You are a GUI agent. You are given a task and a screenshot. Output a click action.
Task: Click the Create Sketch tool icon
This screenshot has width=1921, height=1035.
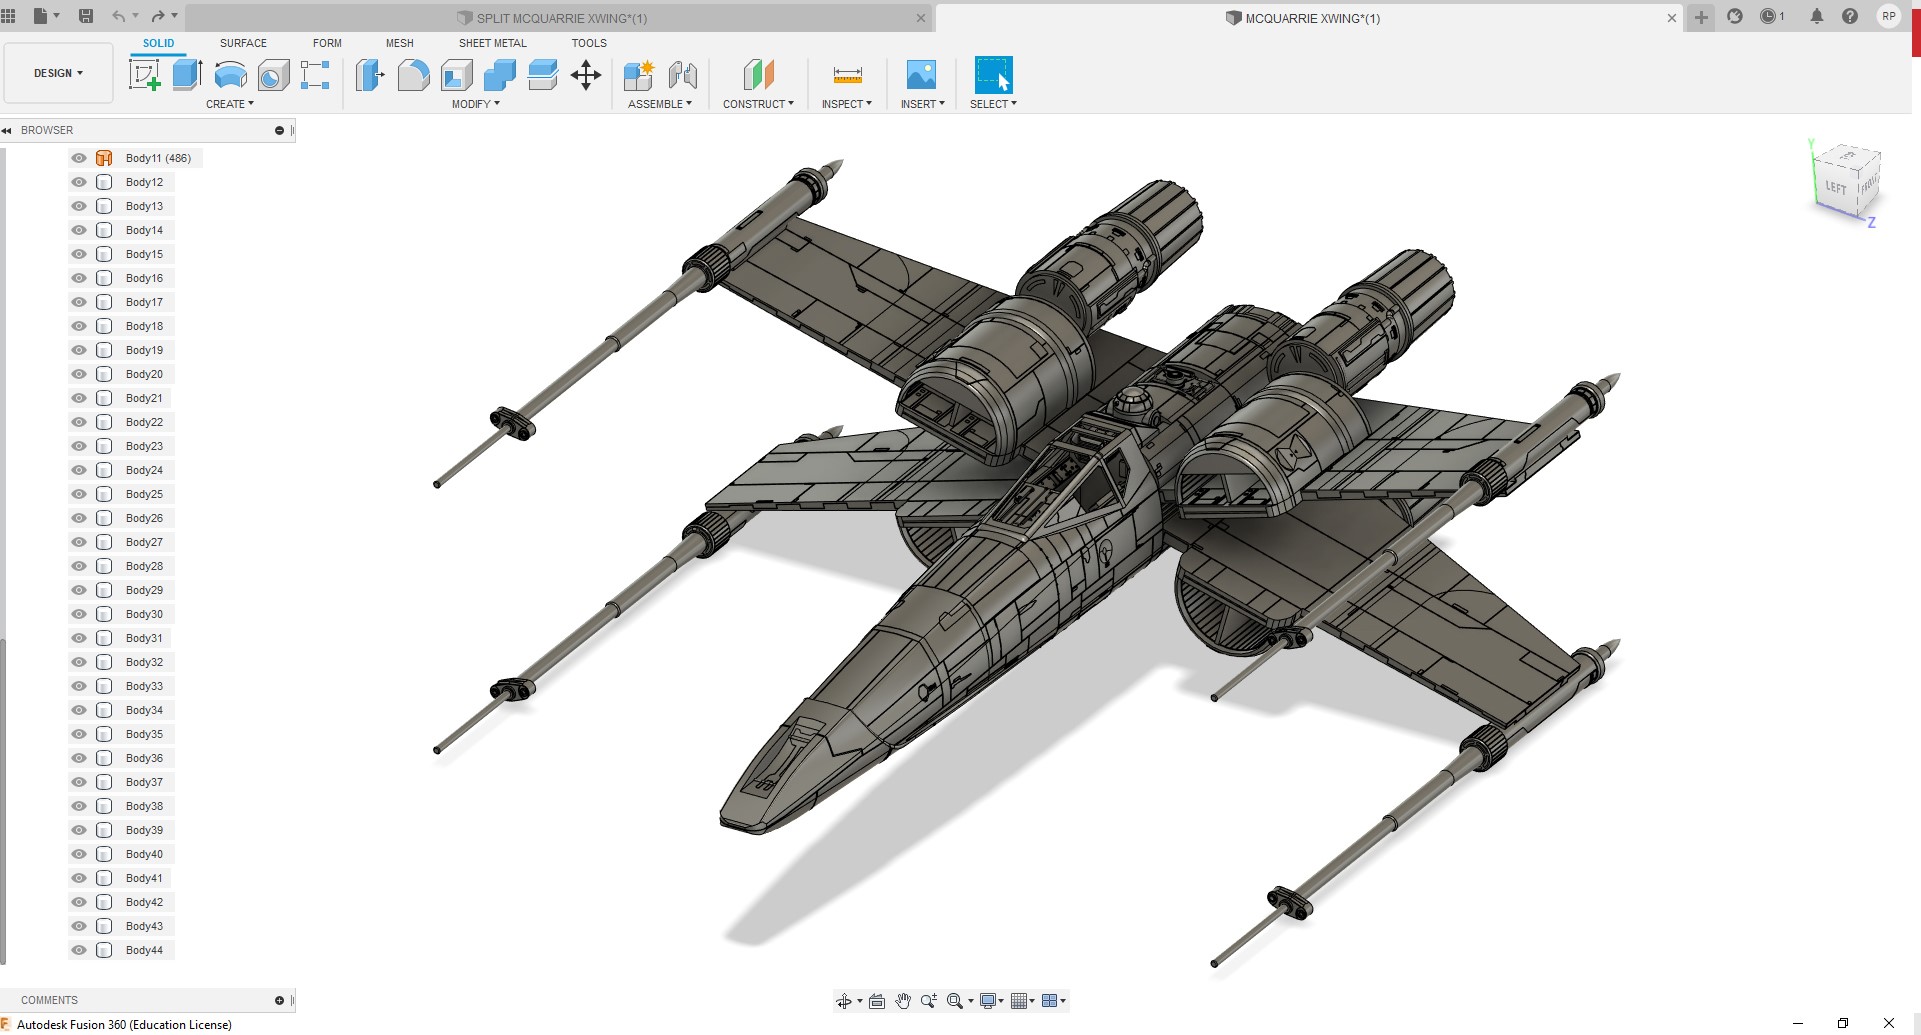[x=145, y=75]
